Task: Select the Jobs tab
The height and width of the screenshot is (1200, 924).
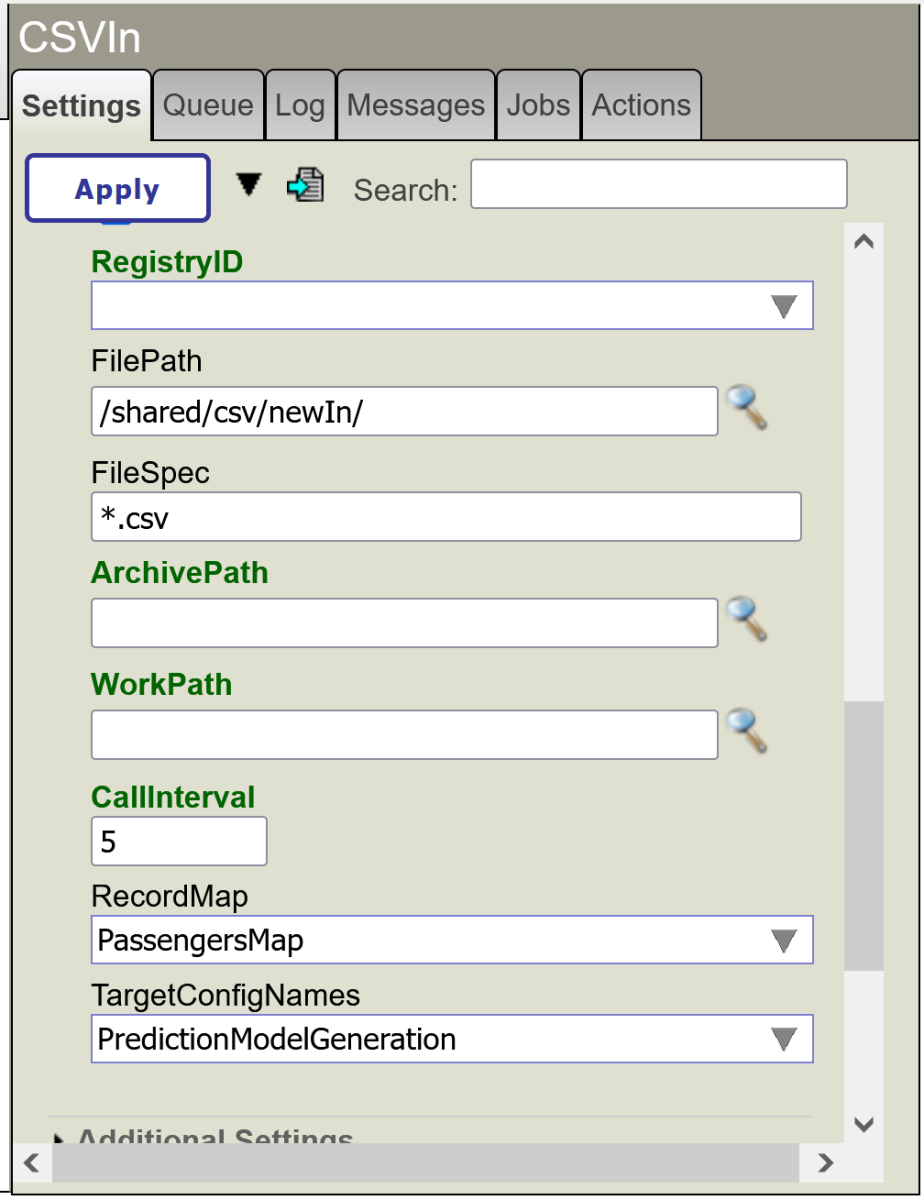Action: tap(538, 106)
